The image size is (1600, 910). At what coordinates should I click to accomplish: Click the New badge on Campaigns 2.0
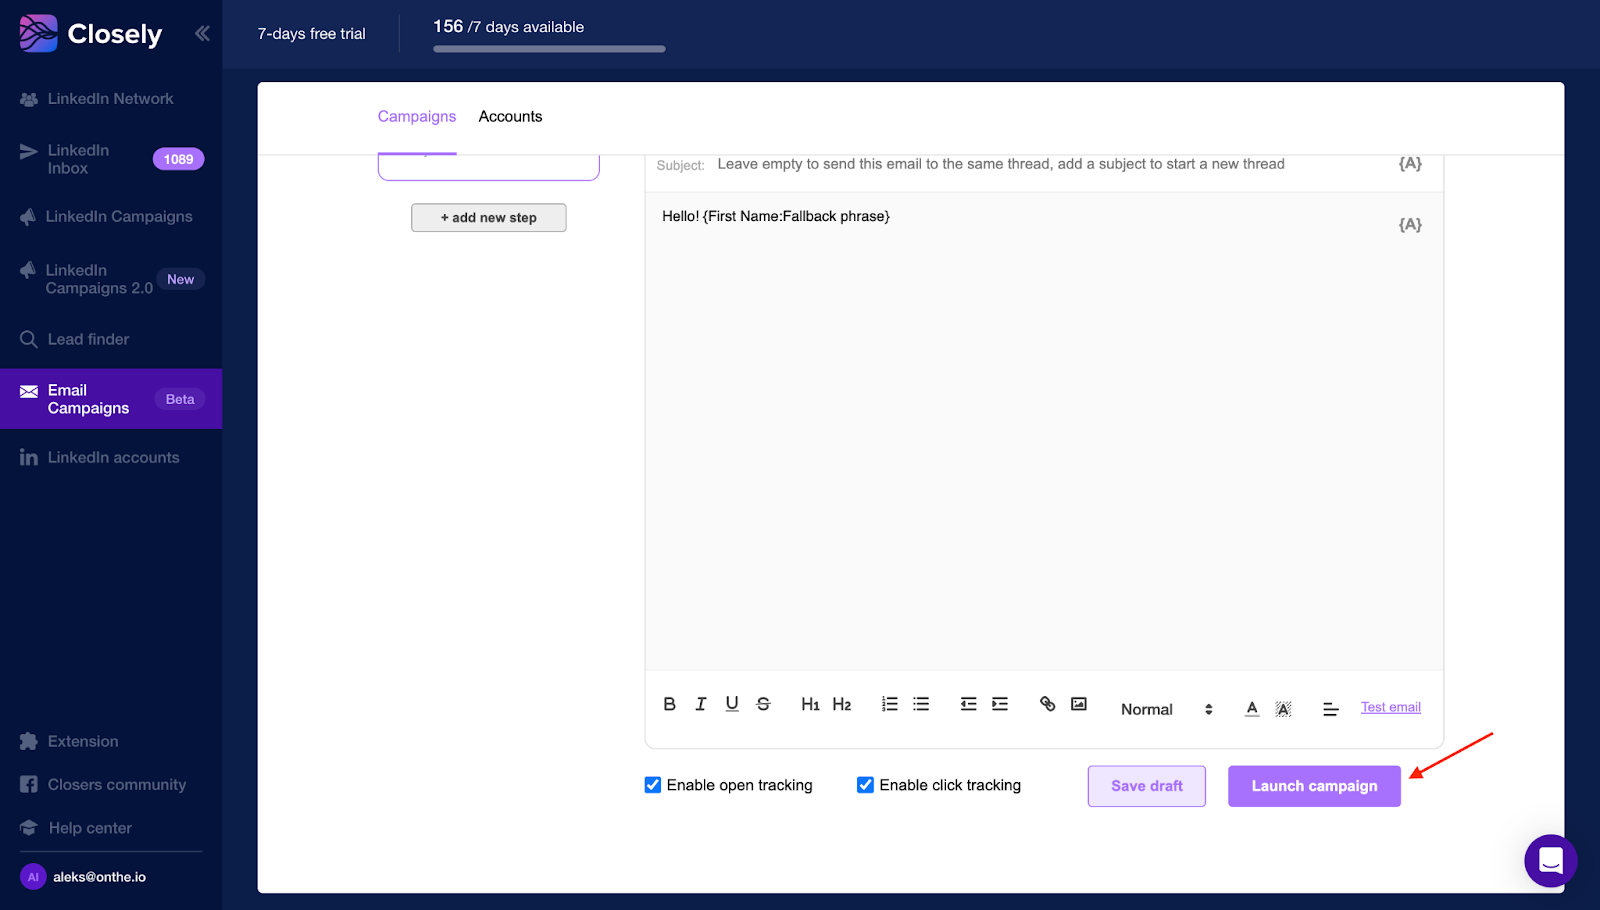[x=181, y=279]
